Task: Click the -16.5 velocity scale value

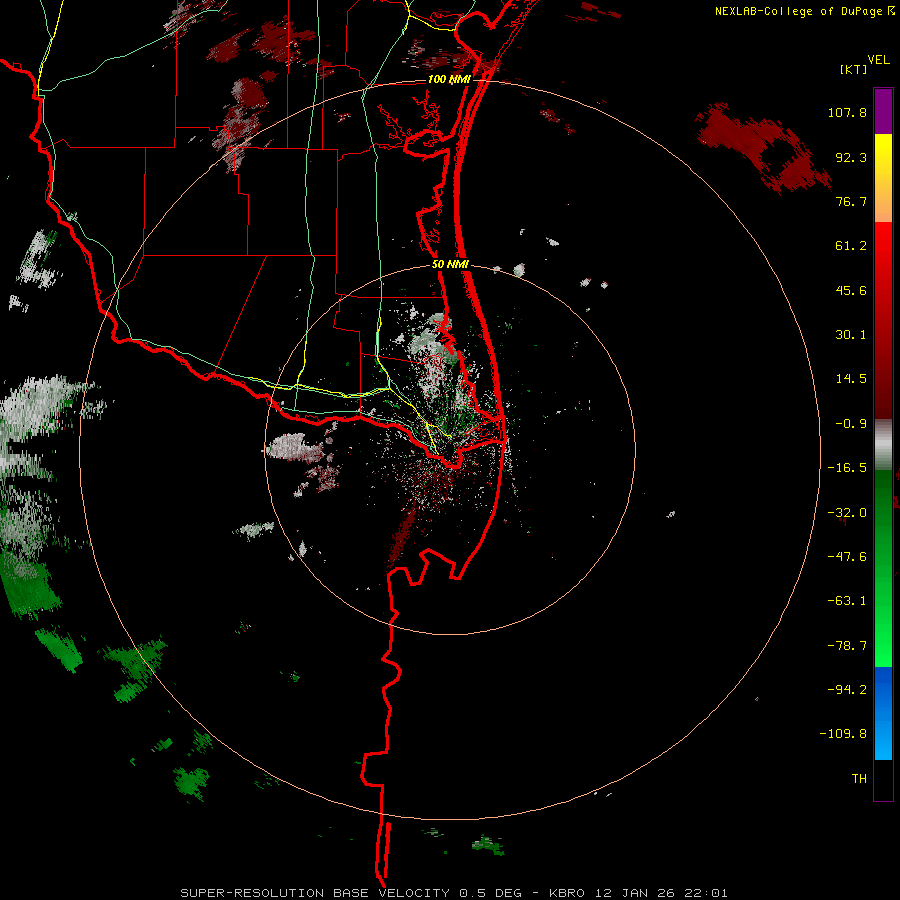Action: pyautogui.click(x=847, y=468)
